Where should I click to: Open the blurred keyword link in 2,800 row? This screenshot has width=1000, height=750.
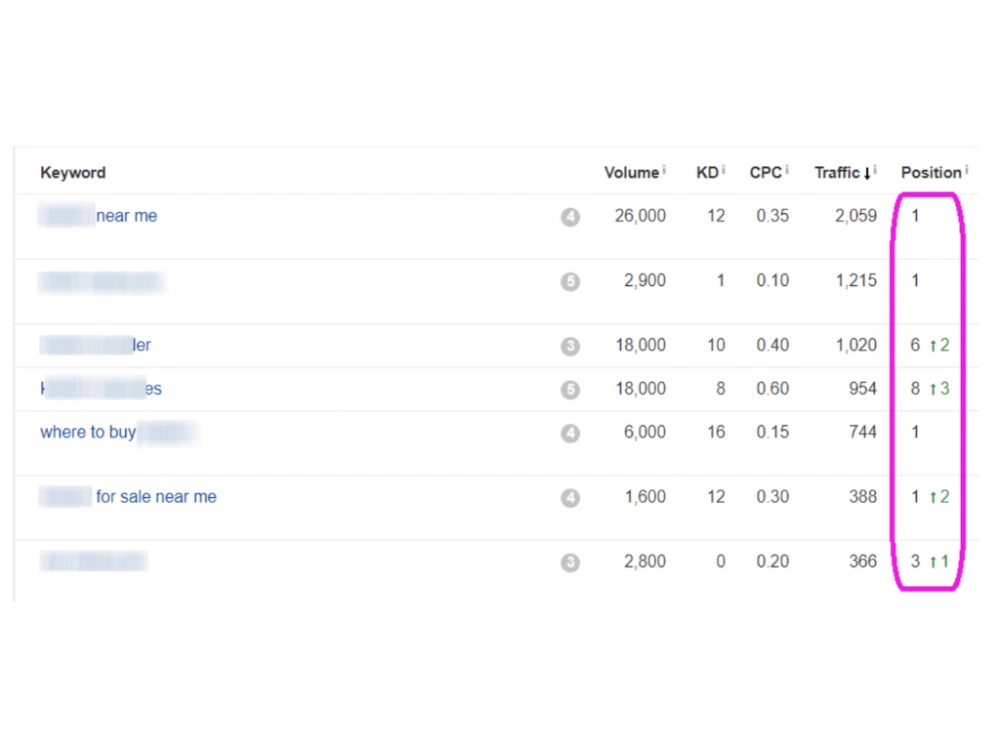[93, 561]
